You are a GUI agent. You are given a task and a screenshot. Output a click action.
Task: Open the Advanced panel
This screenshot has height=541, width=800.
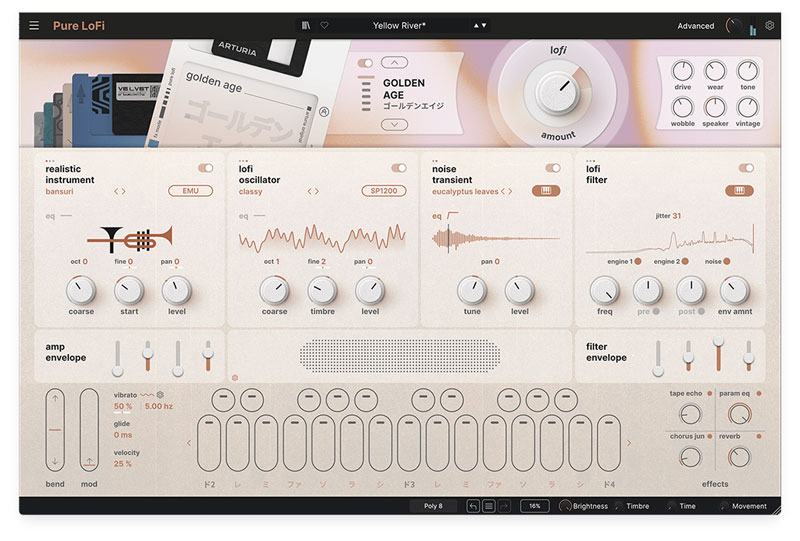(695, 26)
